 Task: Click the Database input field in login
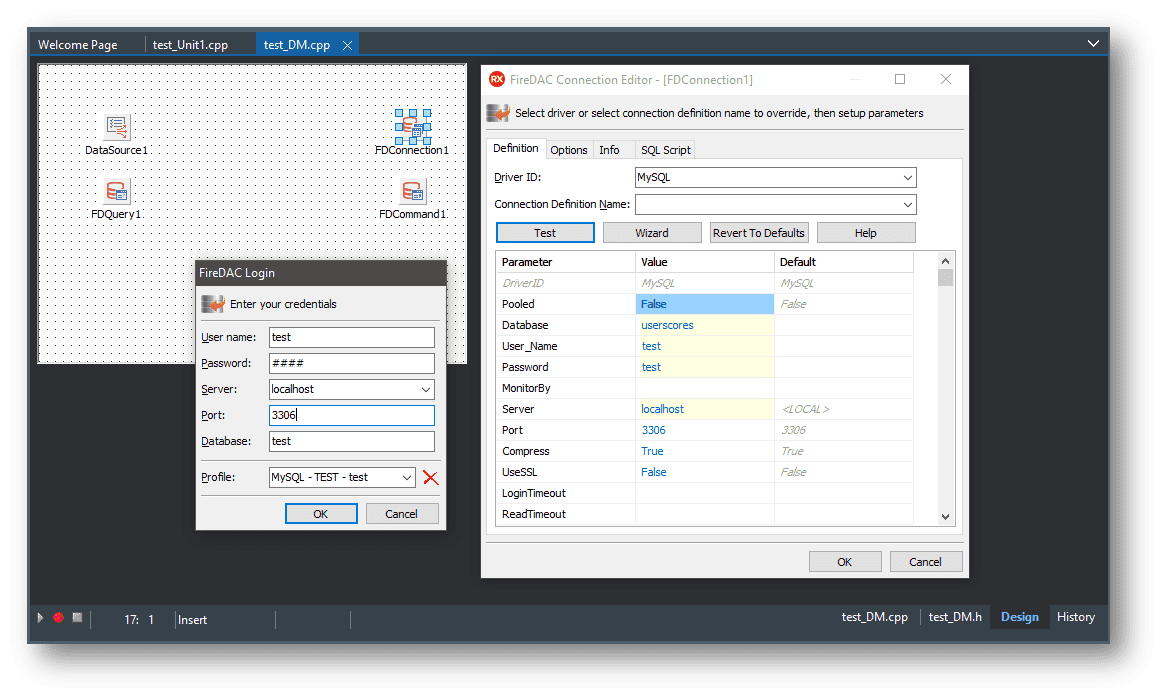351,441
